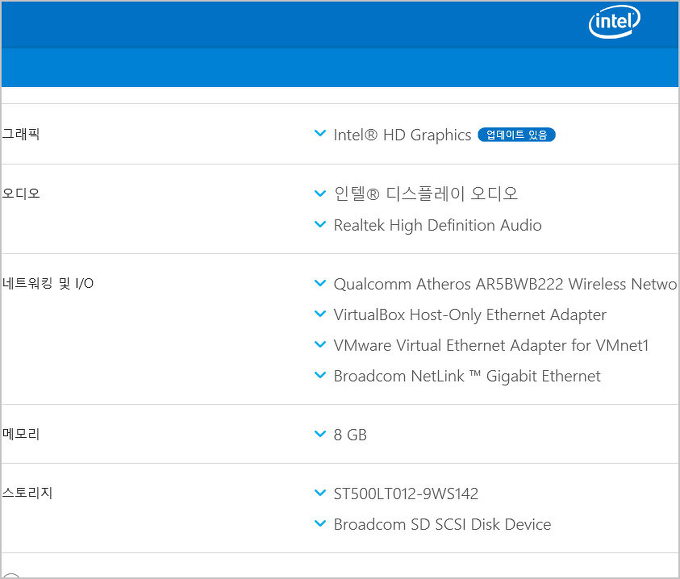Viewport: 680px width, 579px height.
Task: Expand the Qualcomm Atheros AR5BWB222 chevron arrow
Action: pyautogui.click(x=320, y=284)
